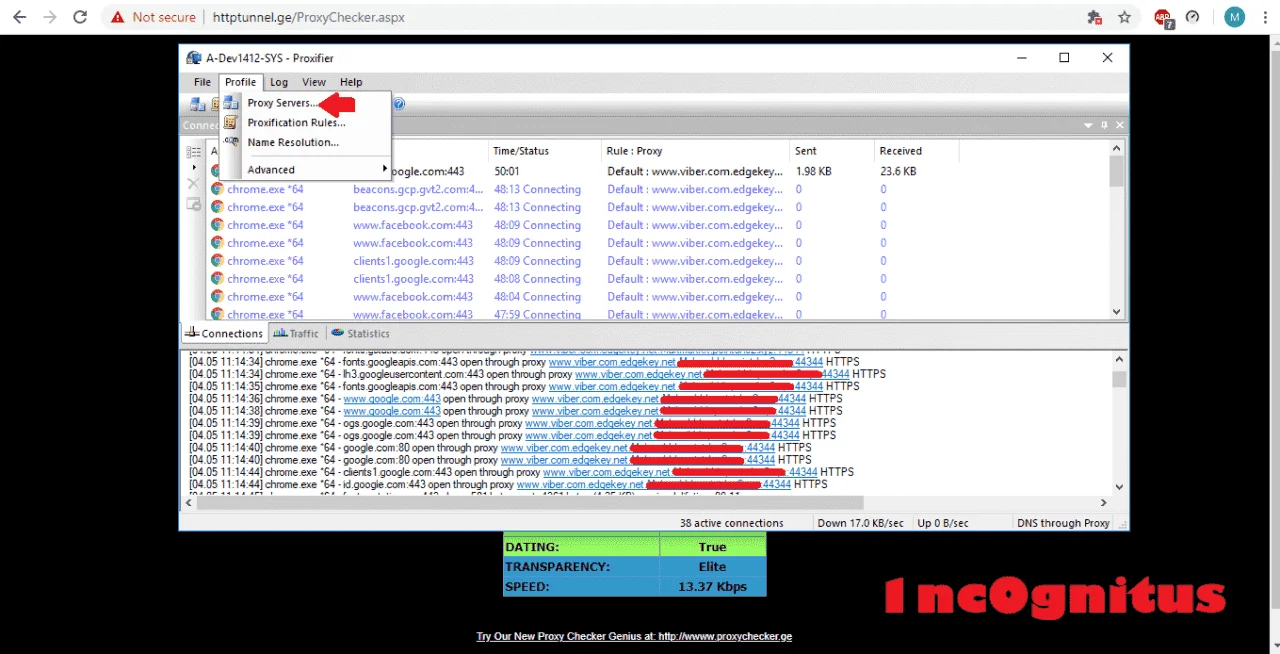Open the Chrome profile avatar M

(x=1235, y=17)
